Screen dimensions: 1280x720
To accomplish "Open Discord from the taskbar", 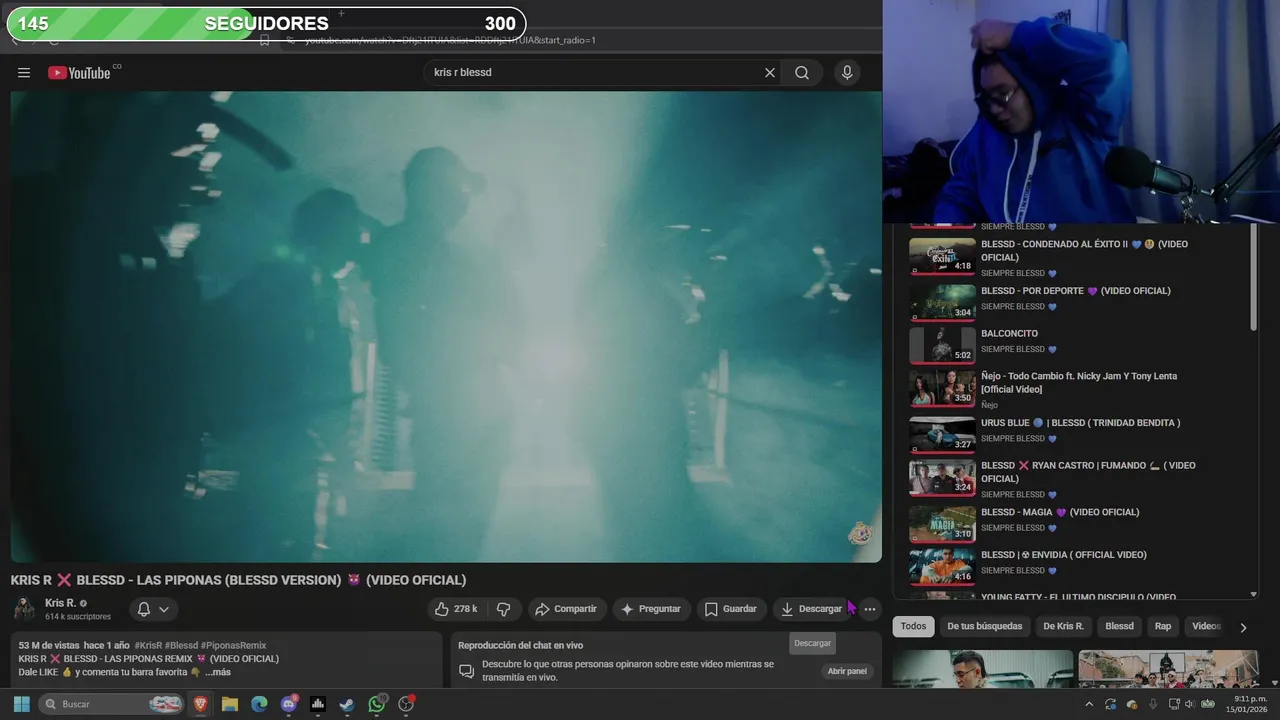I will click(x=289, y=704).
